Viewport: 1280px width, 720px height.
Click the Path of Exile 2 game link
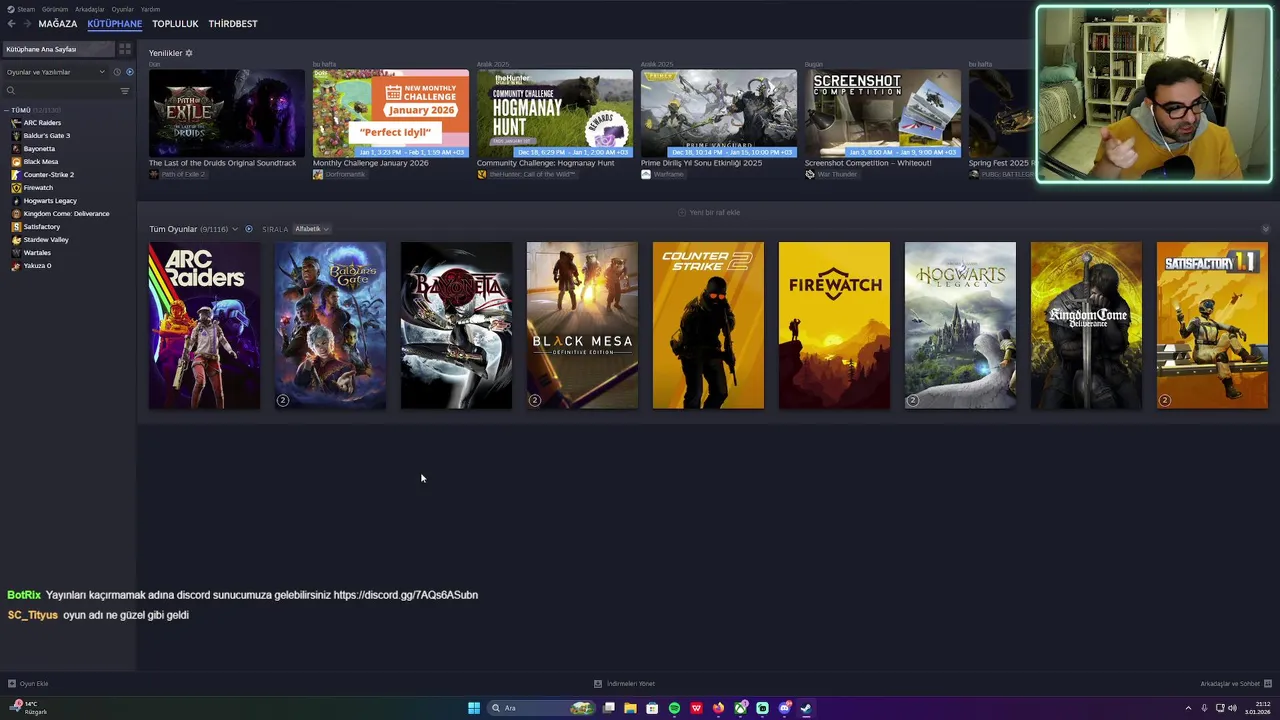click(177, 174)
